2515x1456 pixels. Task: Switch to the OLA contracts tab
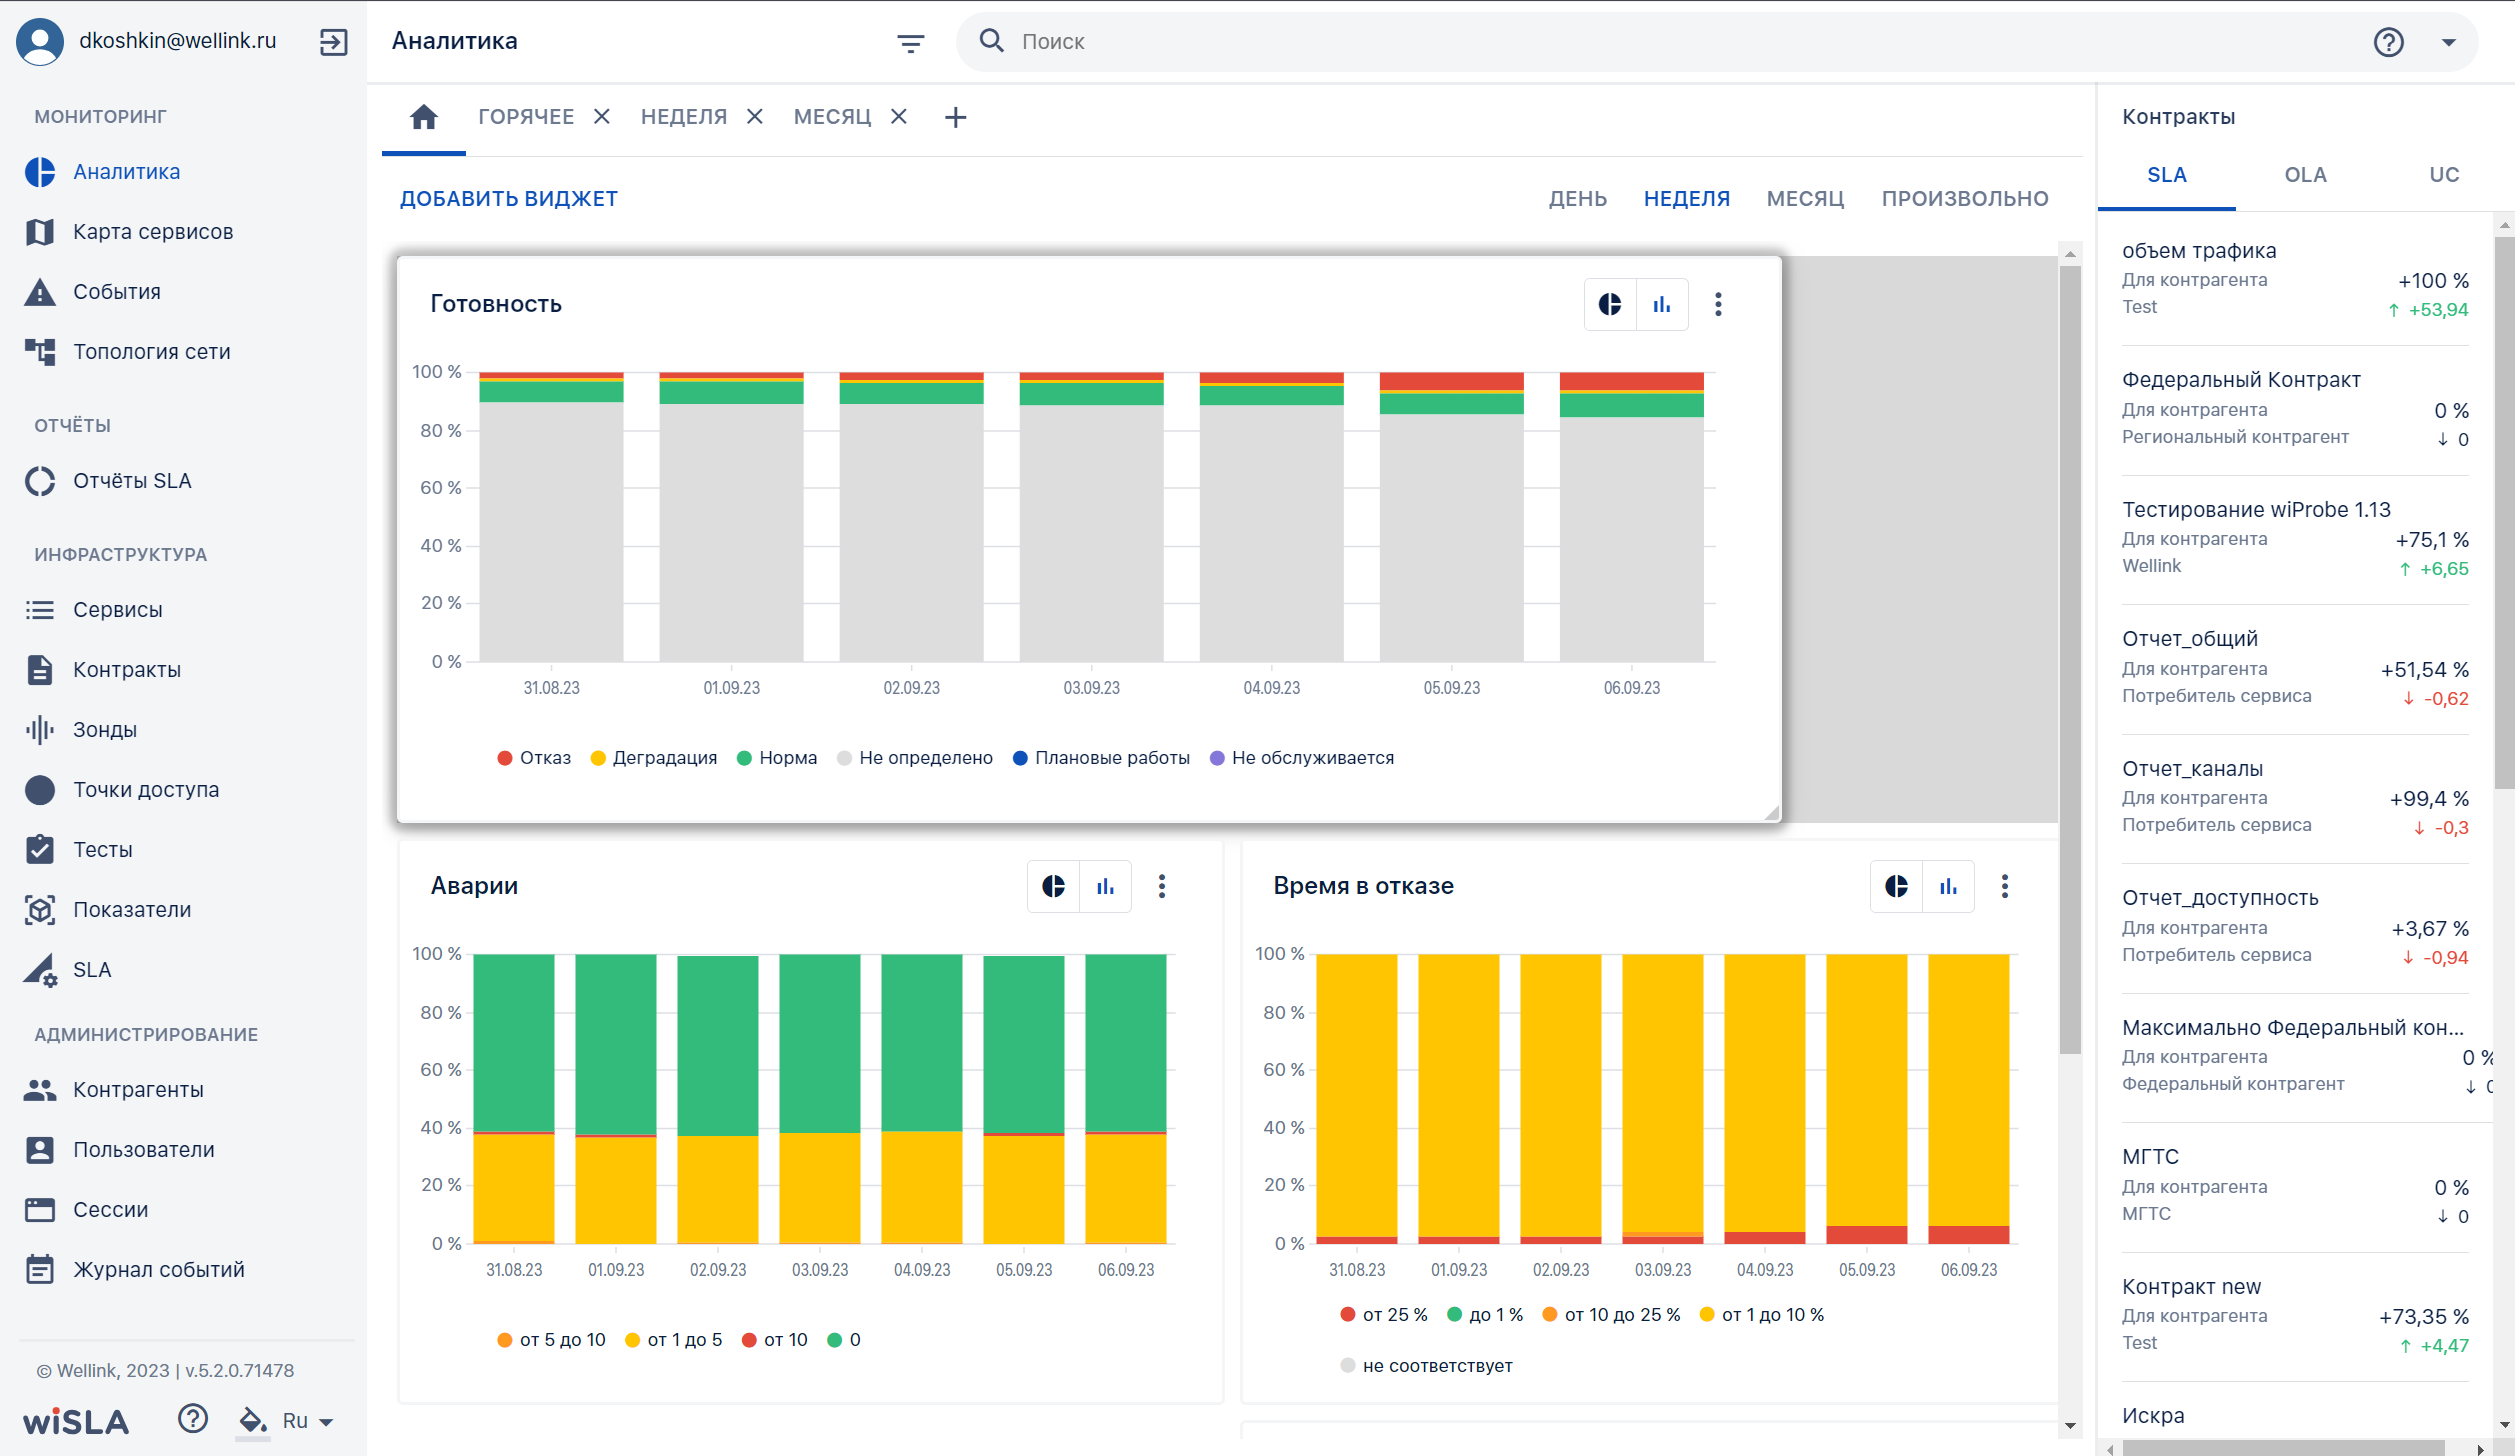point(2305,175)
